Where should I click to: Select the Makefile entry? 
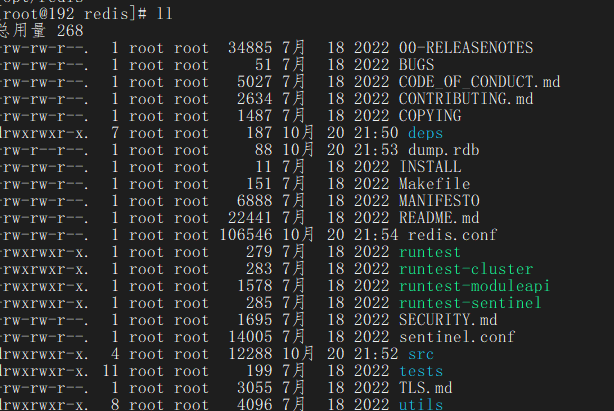[434, 184]
